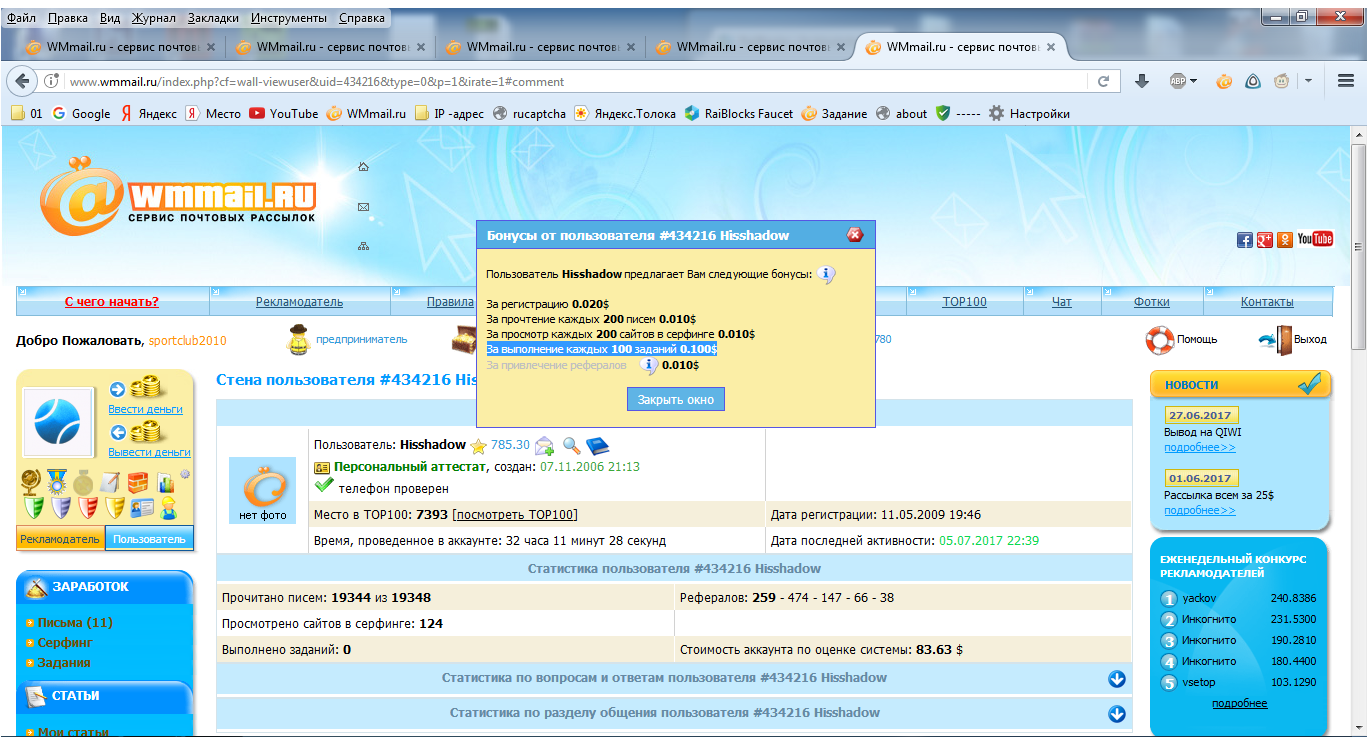The height and width of the screenshot is (737, 1368).
Task: Click the magnifier icon near Hisshadow
Action: 571,446
